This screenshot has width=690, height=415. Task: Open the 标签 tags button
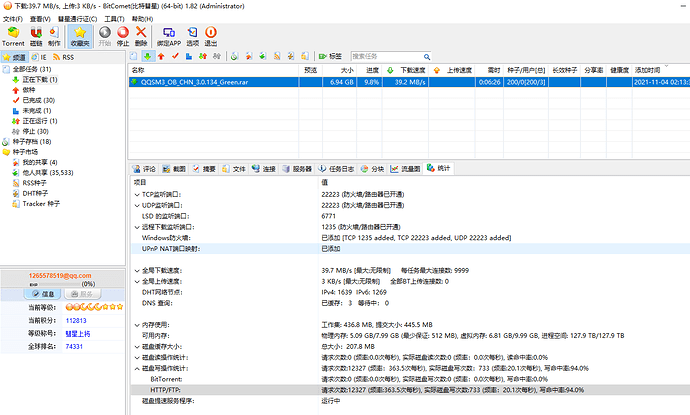[x=330, y=56]
